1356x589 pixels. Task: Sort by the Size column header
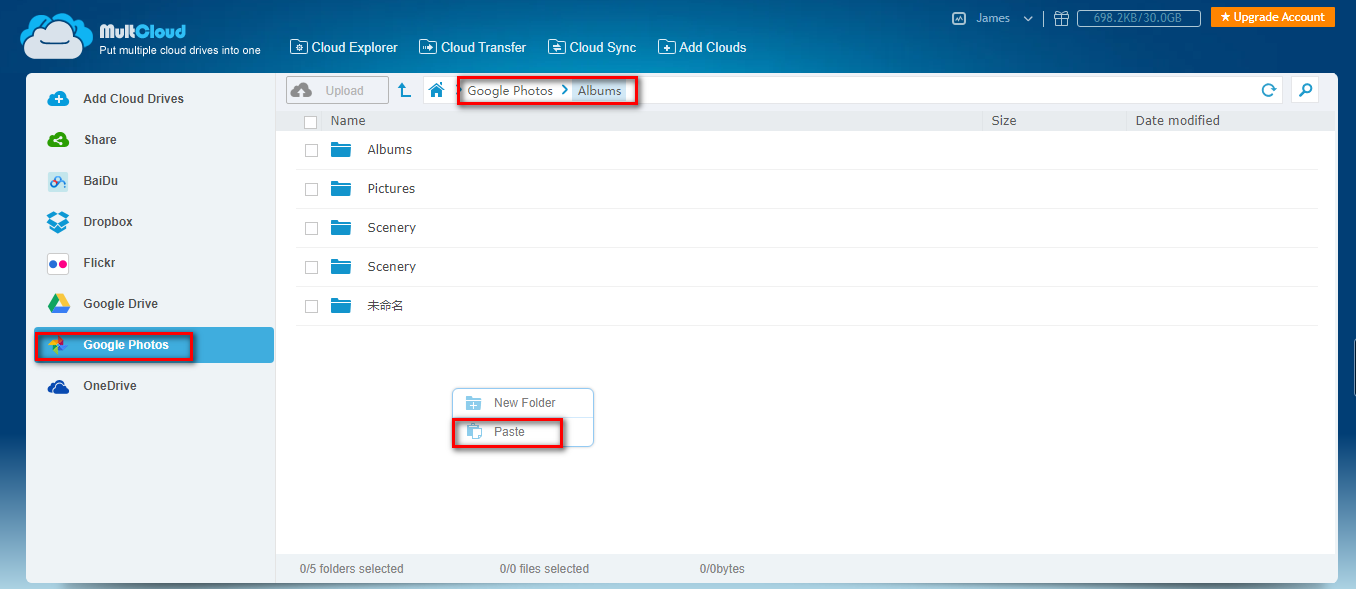tap(1004, 121)
